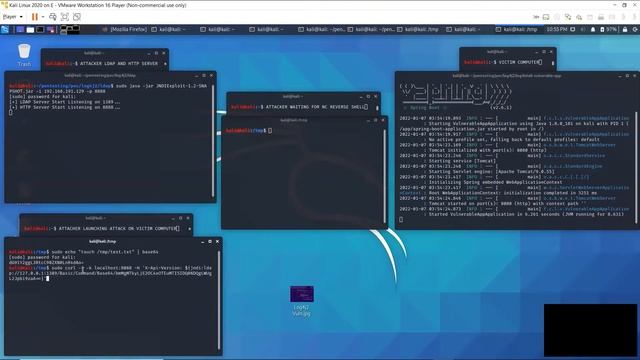Viewport: 640px width, 360px height.
Task: Click the display icon beside the clock
Action: [573, 29]
